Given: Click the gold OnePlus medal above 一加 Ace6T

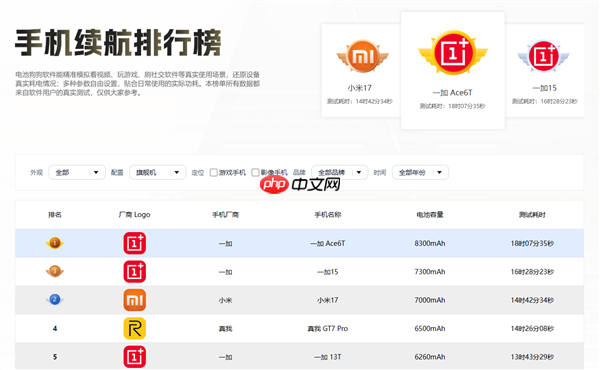Looking at the screenshot, I should click(453, 53).
